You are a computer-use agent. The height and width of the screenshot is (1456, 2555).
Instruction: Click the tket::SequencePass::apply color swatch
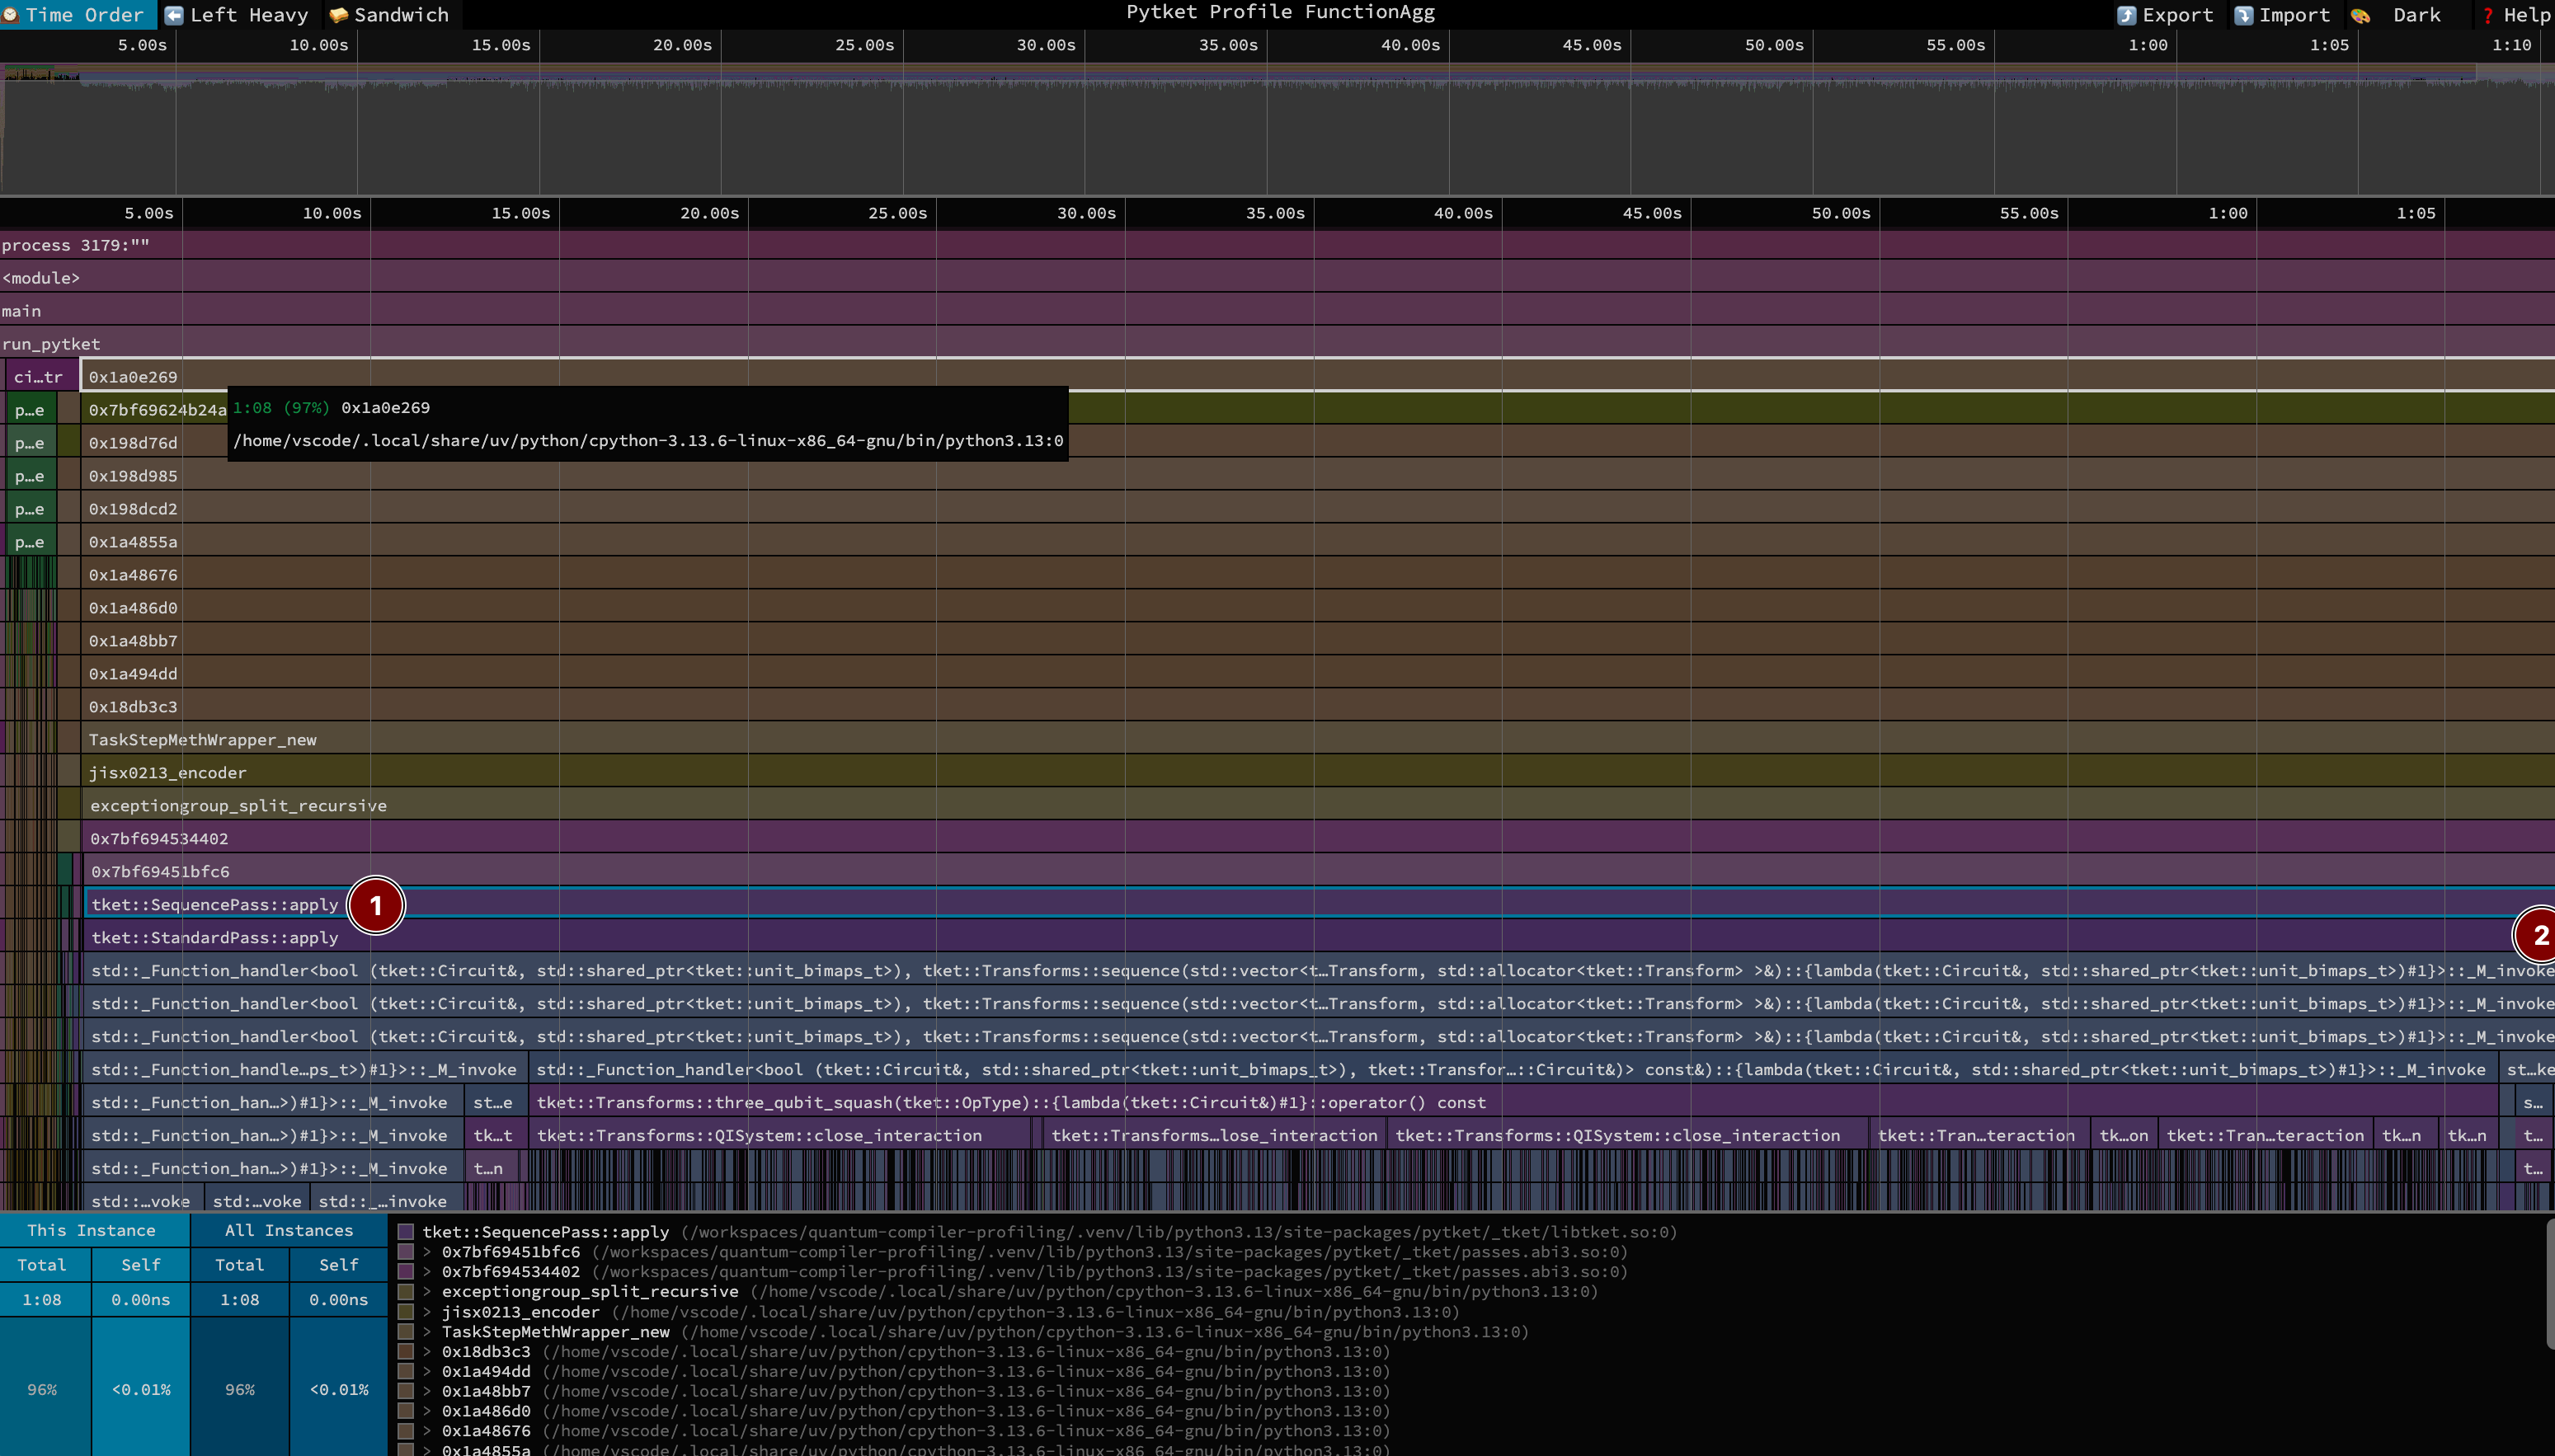coord(405,1232)
